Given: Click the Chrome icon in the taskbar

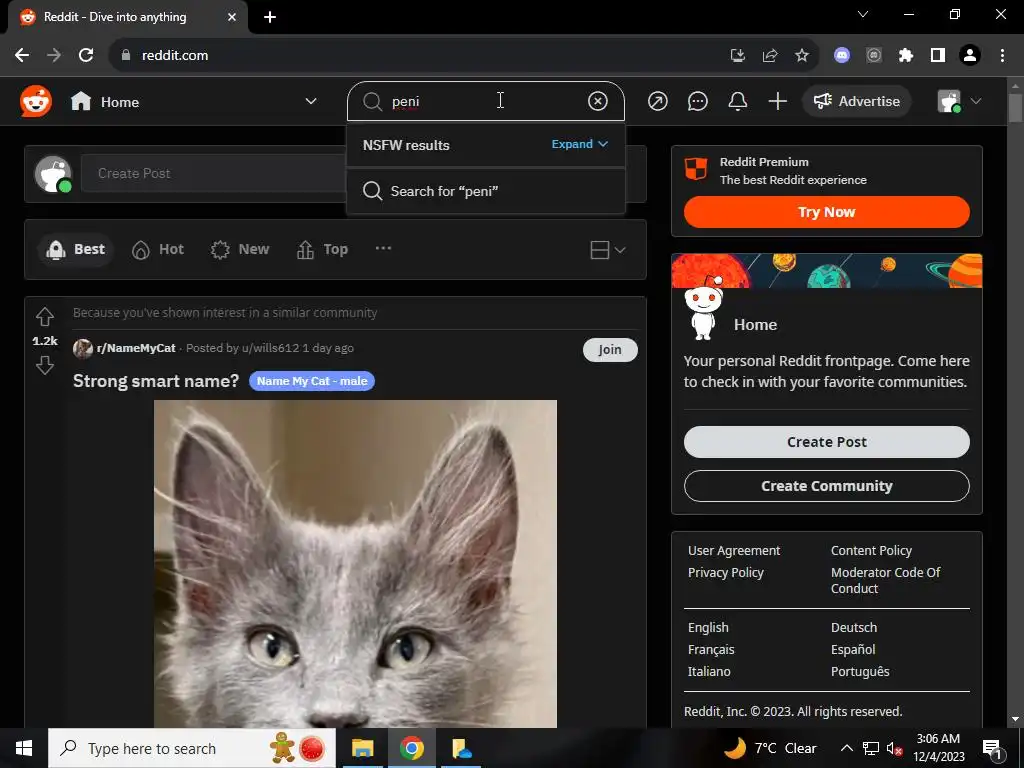Looking at the screenshot, I should tap(411, 748).
